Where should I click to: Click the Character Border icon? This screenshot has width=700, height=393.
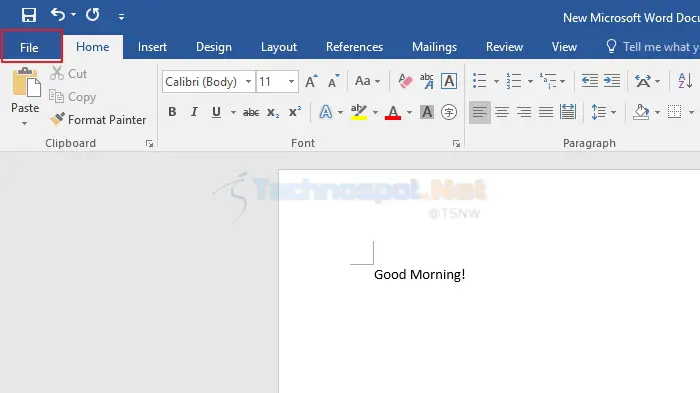coord(449,81)
